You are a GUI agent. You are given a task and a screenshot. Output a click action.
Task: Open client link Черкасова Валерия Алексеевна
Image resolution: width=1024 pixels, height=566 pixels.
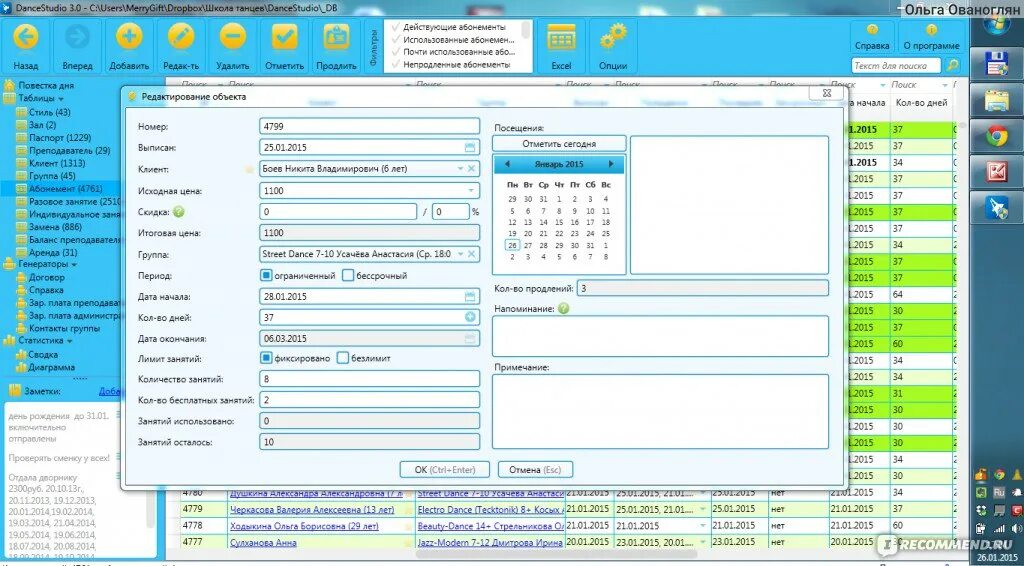[310, 509]
